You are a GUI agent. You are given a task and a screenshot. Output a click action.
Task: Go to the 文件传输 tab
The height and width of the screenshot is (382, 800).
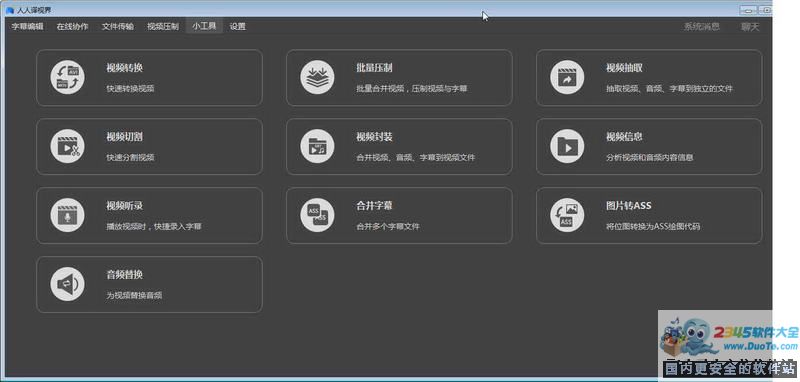point(118,27)
